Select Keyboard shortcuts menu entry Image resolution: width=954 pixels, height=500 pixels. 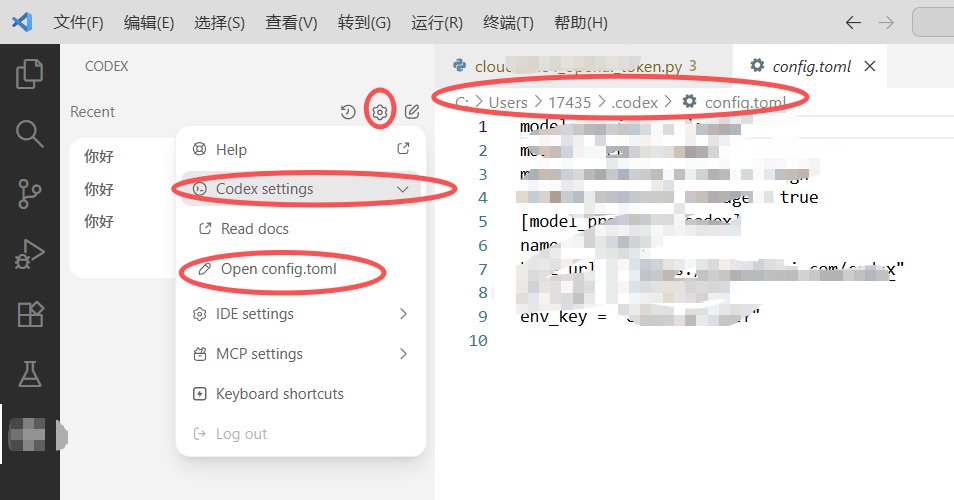(279, 394)
